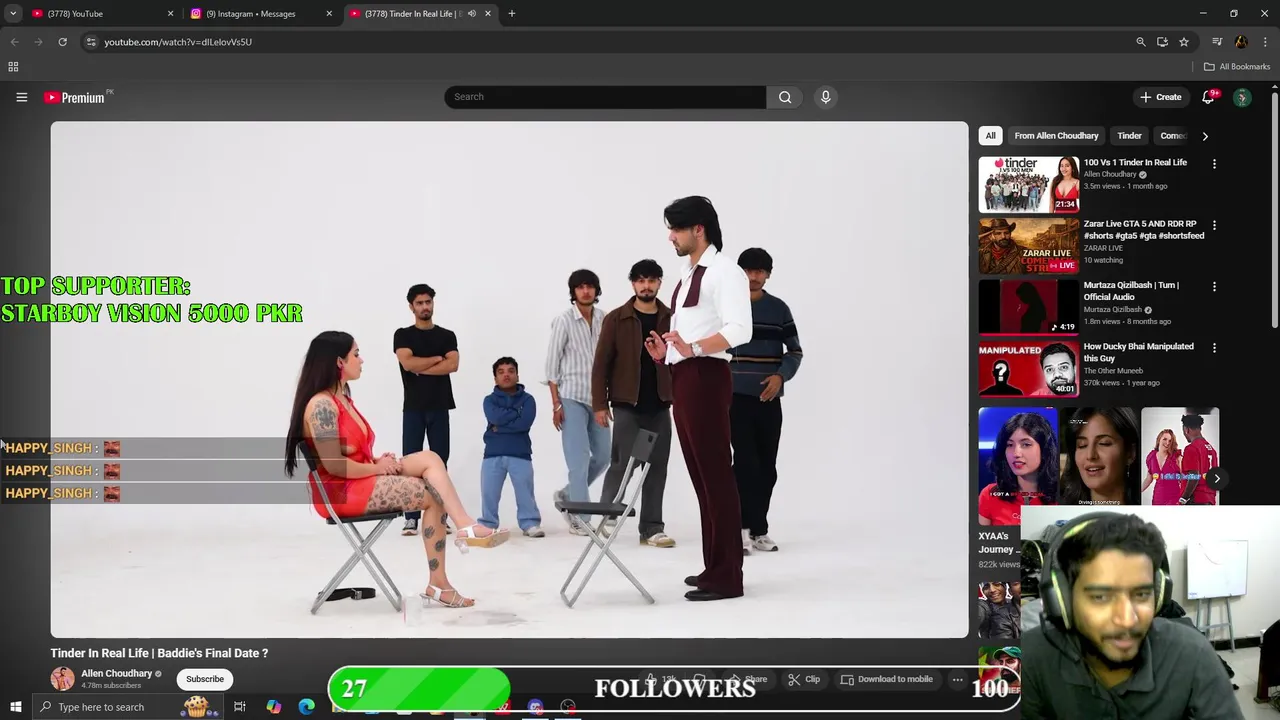1280x720 pixels.
Task: Open the XYAA's Journey short thumbnail
Action: click(x=1018, y=465)
